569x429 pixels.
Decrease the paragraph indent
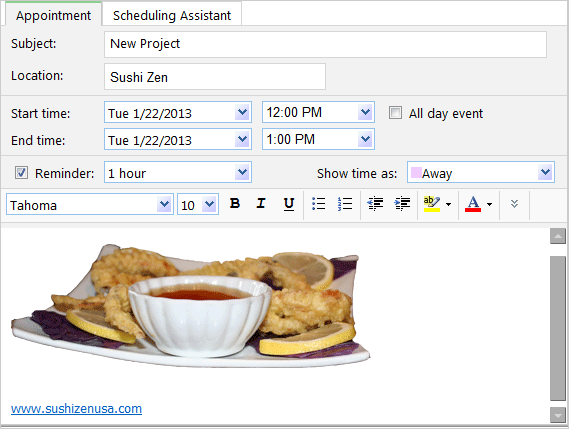tap(375, 204)
